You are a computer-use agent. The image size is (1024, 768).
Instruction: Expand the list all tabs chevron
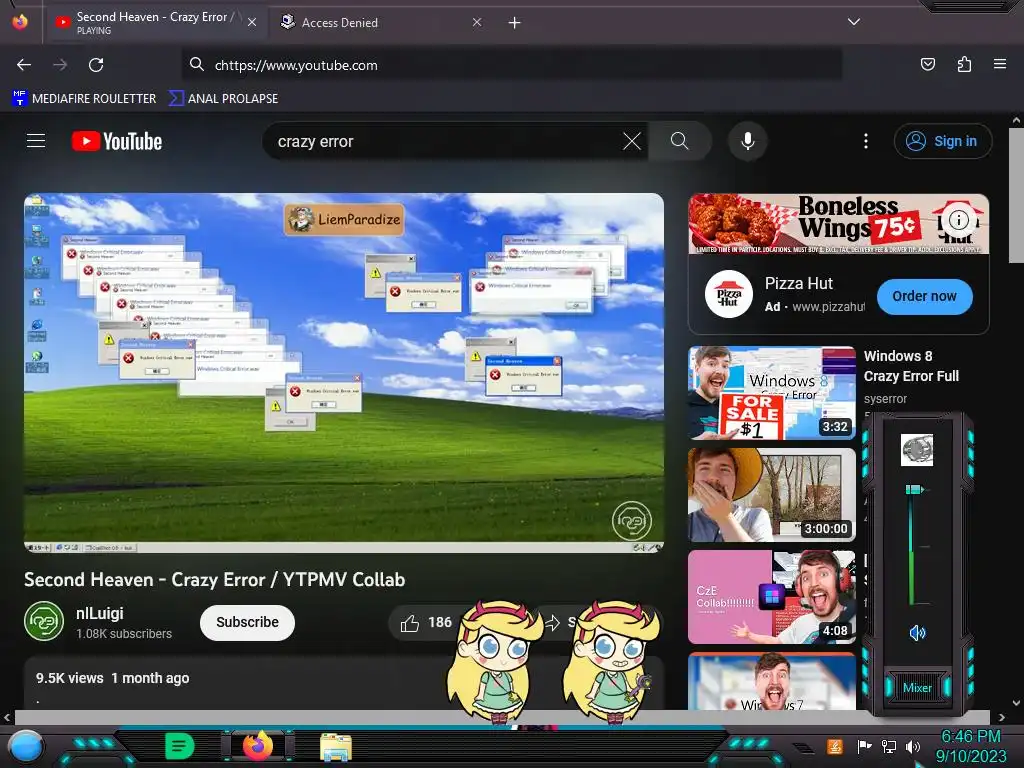coord(853,22)
